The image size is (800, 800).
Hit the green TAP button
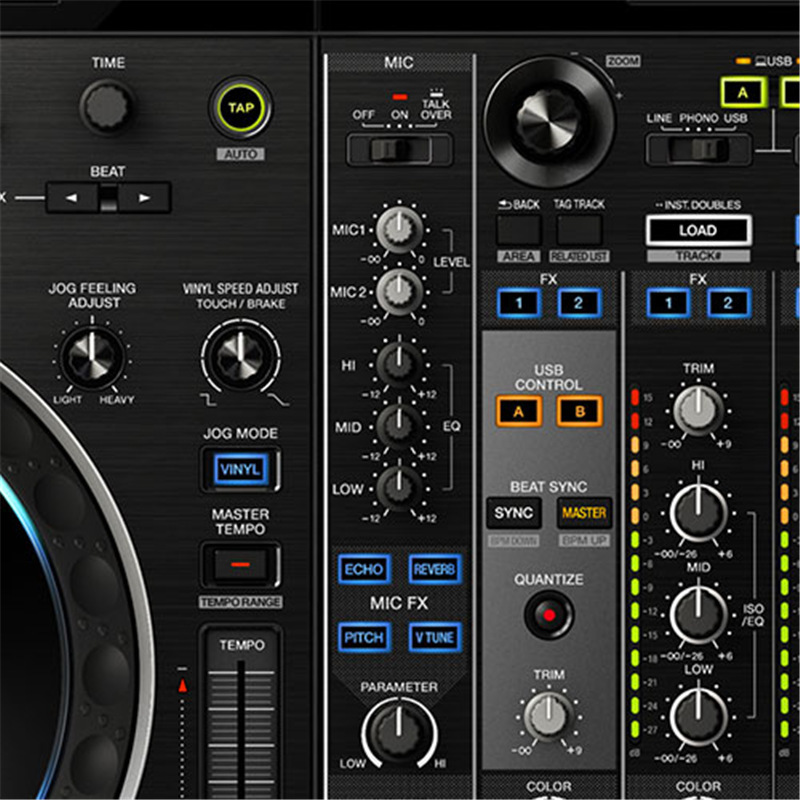point(241,108)
